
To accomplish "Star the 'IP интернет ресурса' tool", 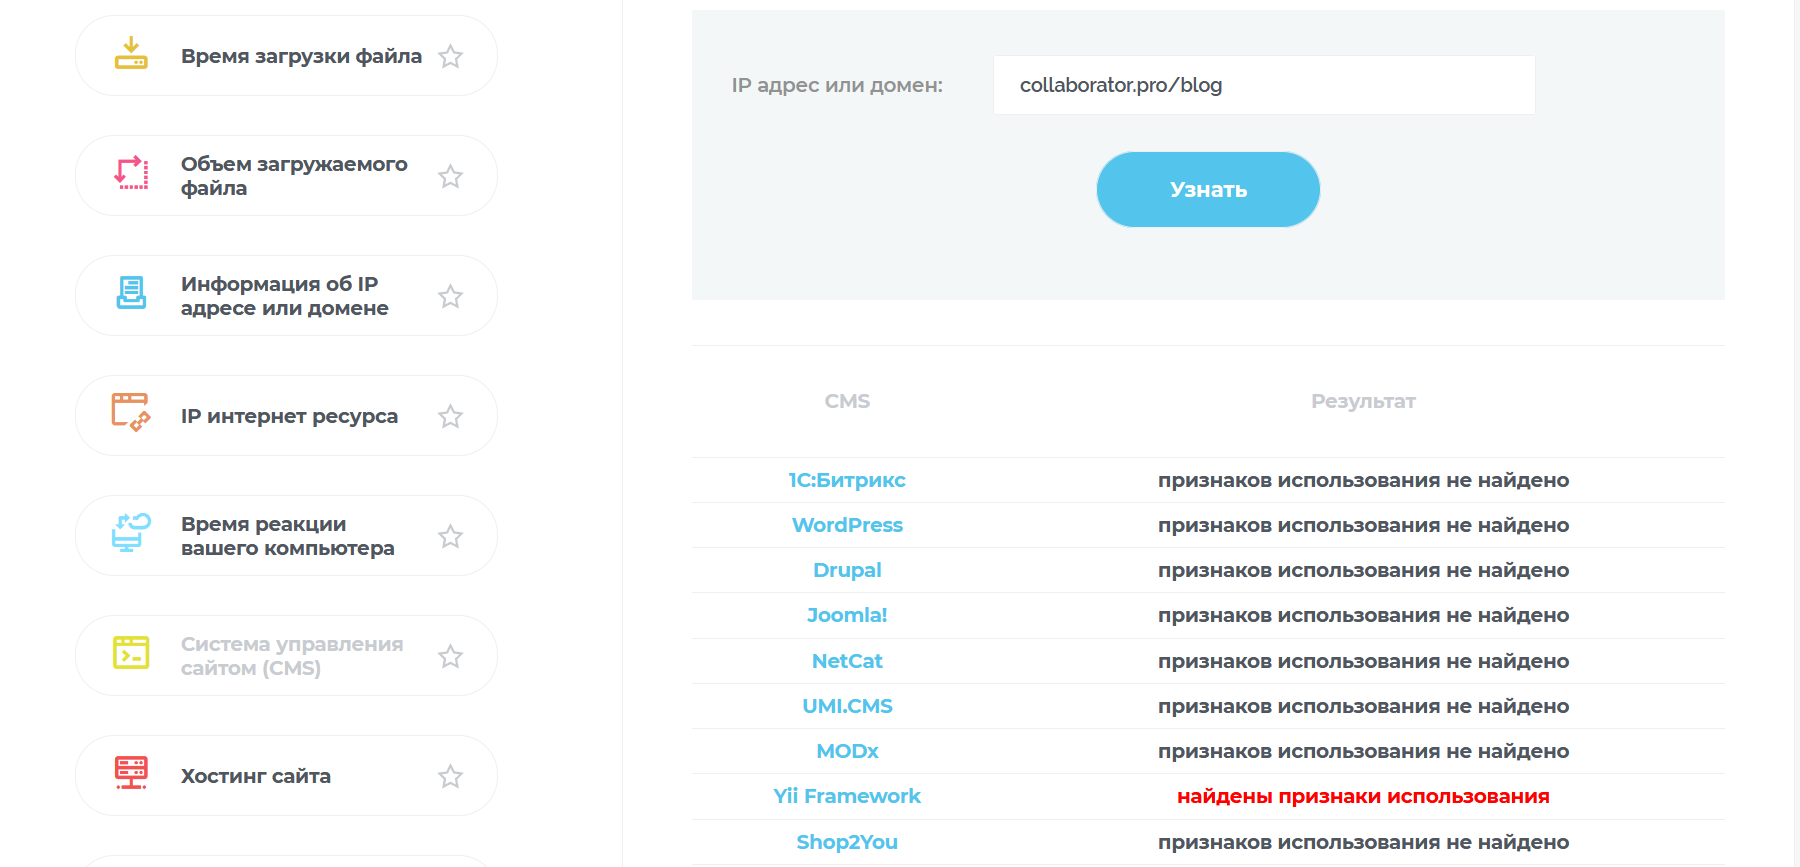I will [x=451, y=417].
